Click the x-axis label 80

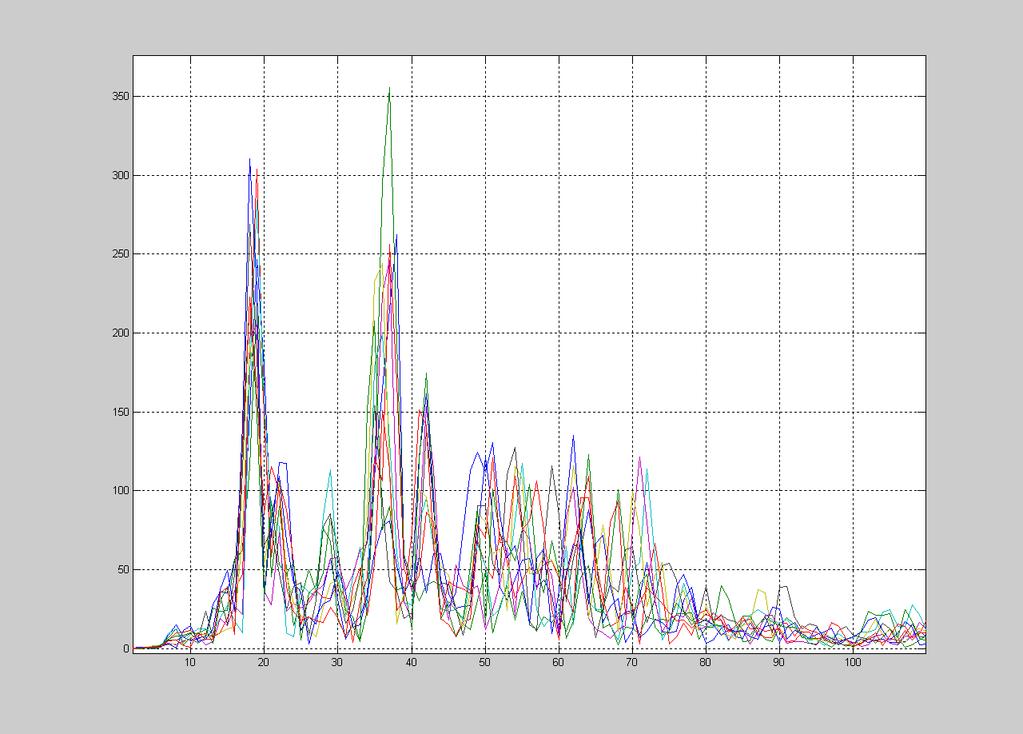point(705,662)
